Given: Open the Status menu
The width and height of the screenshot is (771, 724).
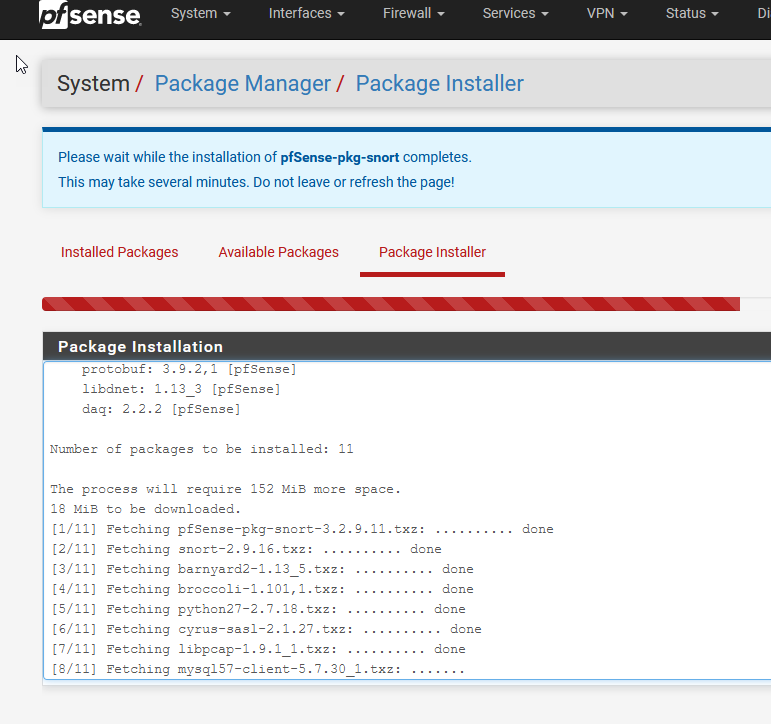Looking at the screenshot, I should coord(692,13).
